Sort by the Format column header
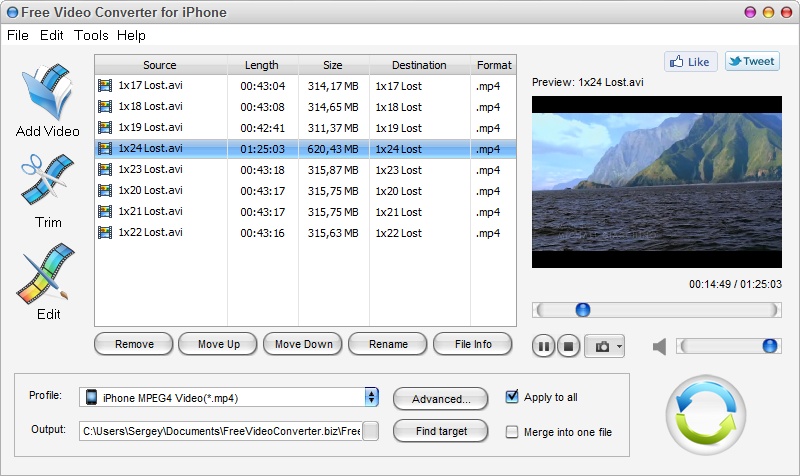 493,65
